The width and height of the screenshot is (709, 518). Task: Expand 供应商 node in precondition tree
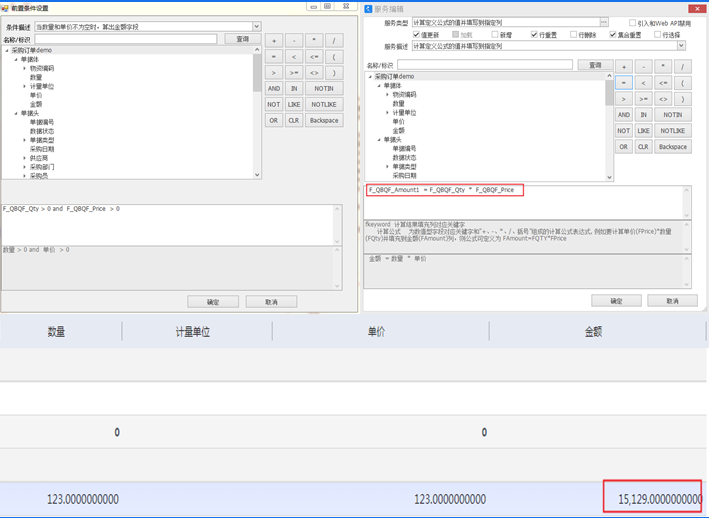(24, 158)
